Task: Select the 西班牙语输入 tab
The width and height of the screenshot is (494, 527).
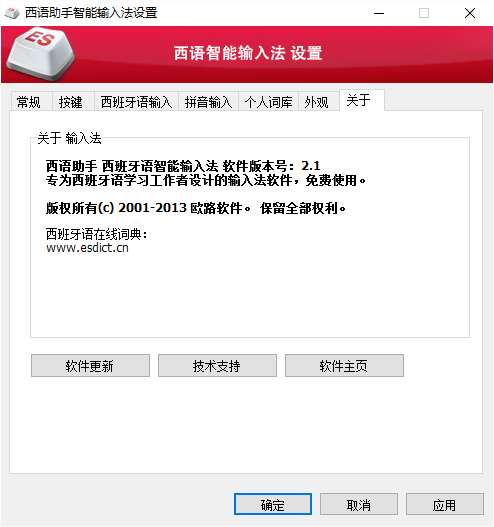Action: [136, 102]
